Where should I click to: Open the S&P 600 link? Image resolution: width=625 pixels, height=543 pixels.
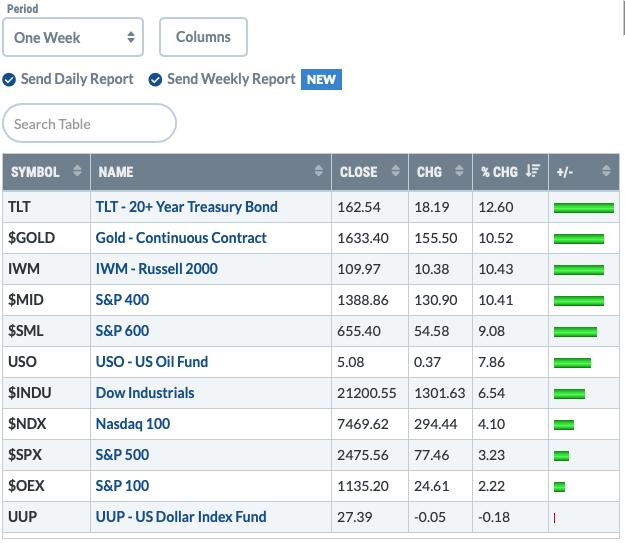click(122, 331)
